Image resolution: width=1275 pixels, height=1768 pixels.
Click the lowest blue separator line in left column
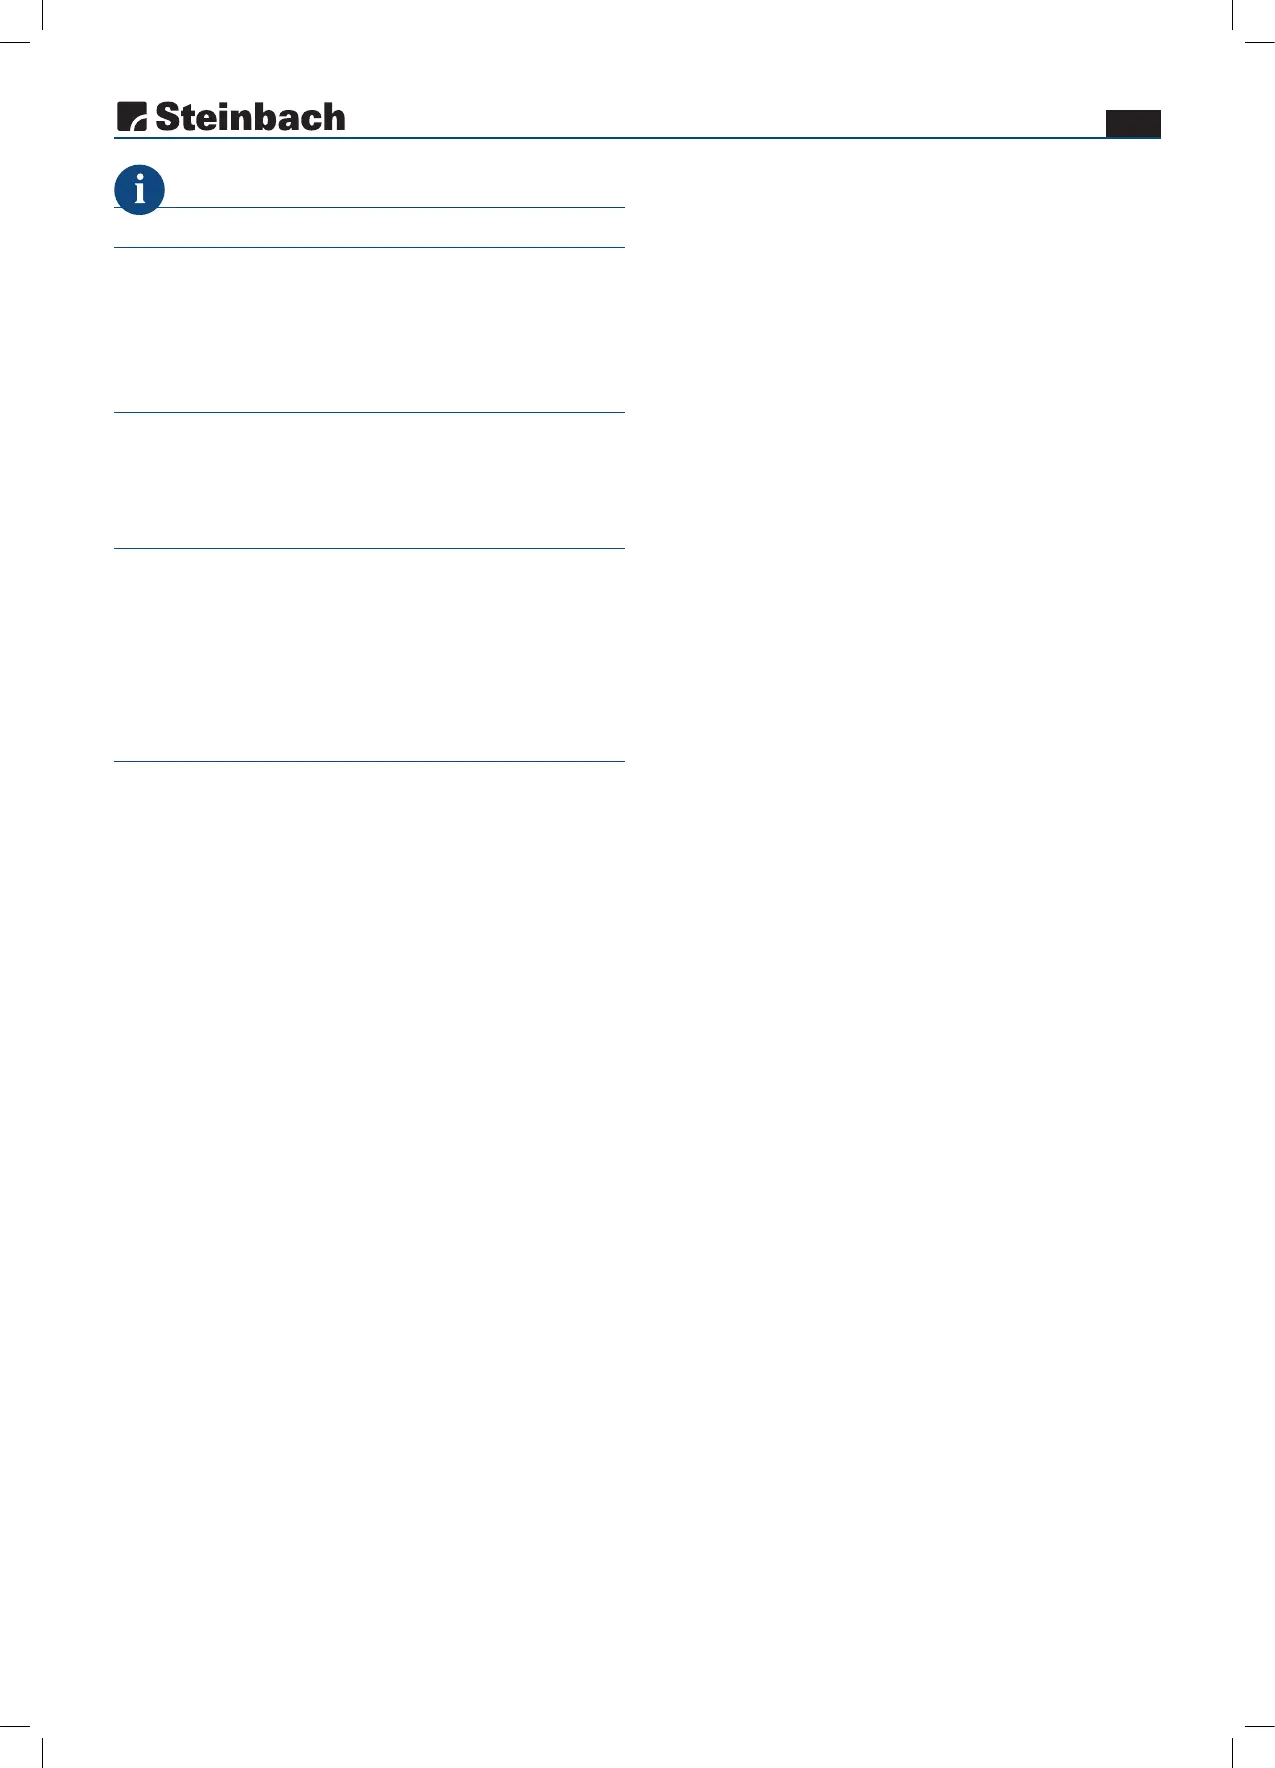click(x=369, y=762)
